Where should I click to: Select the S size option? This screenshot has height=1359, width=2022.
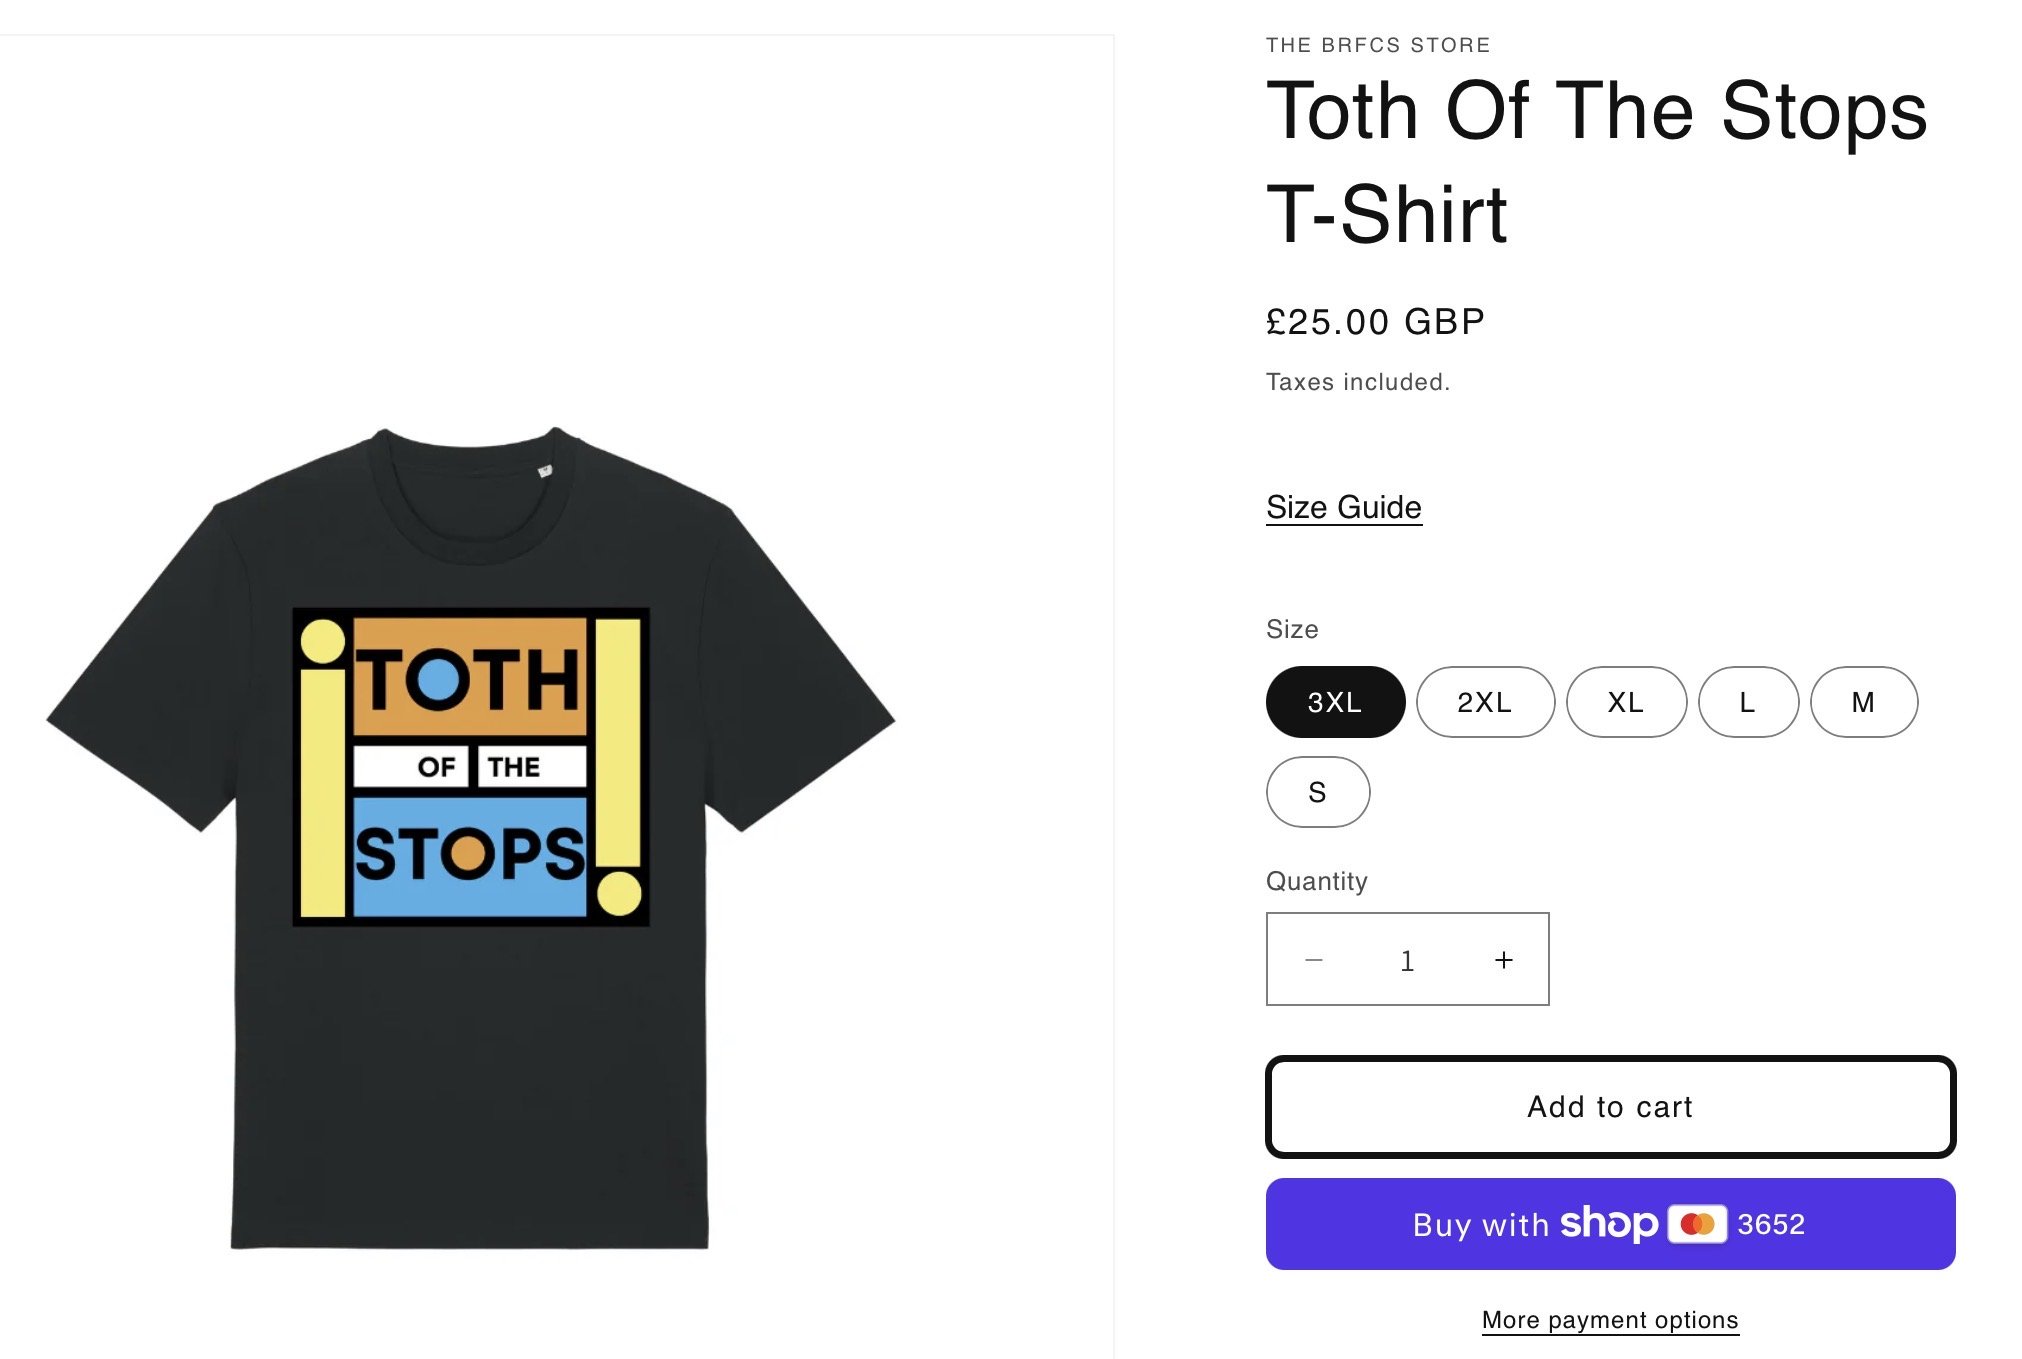pyautogui.click(x=1317, y=792)
